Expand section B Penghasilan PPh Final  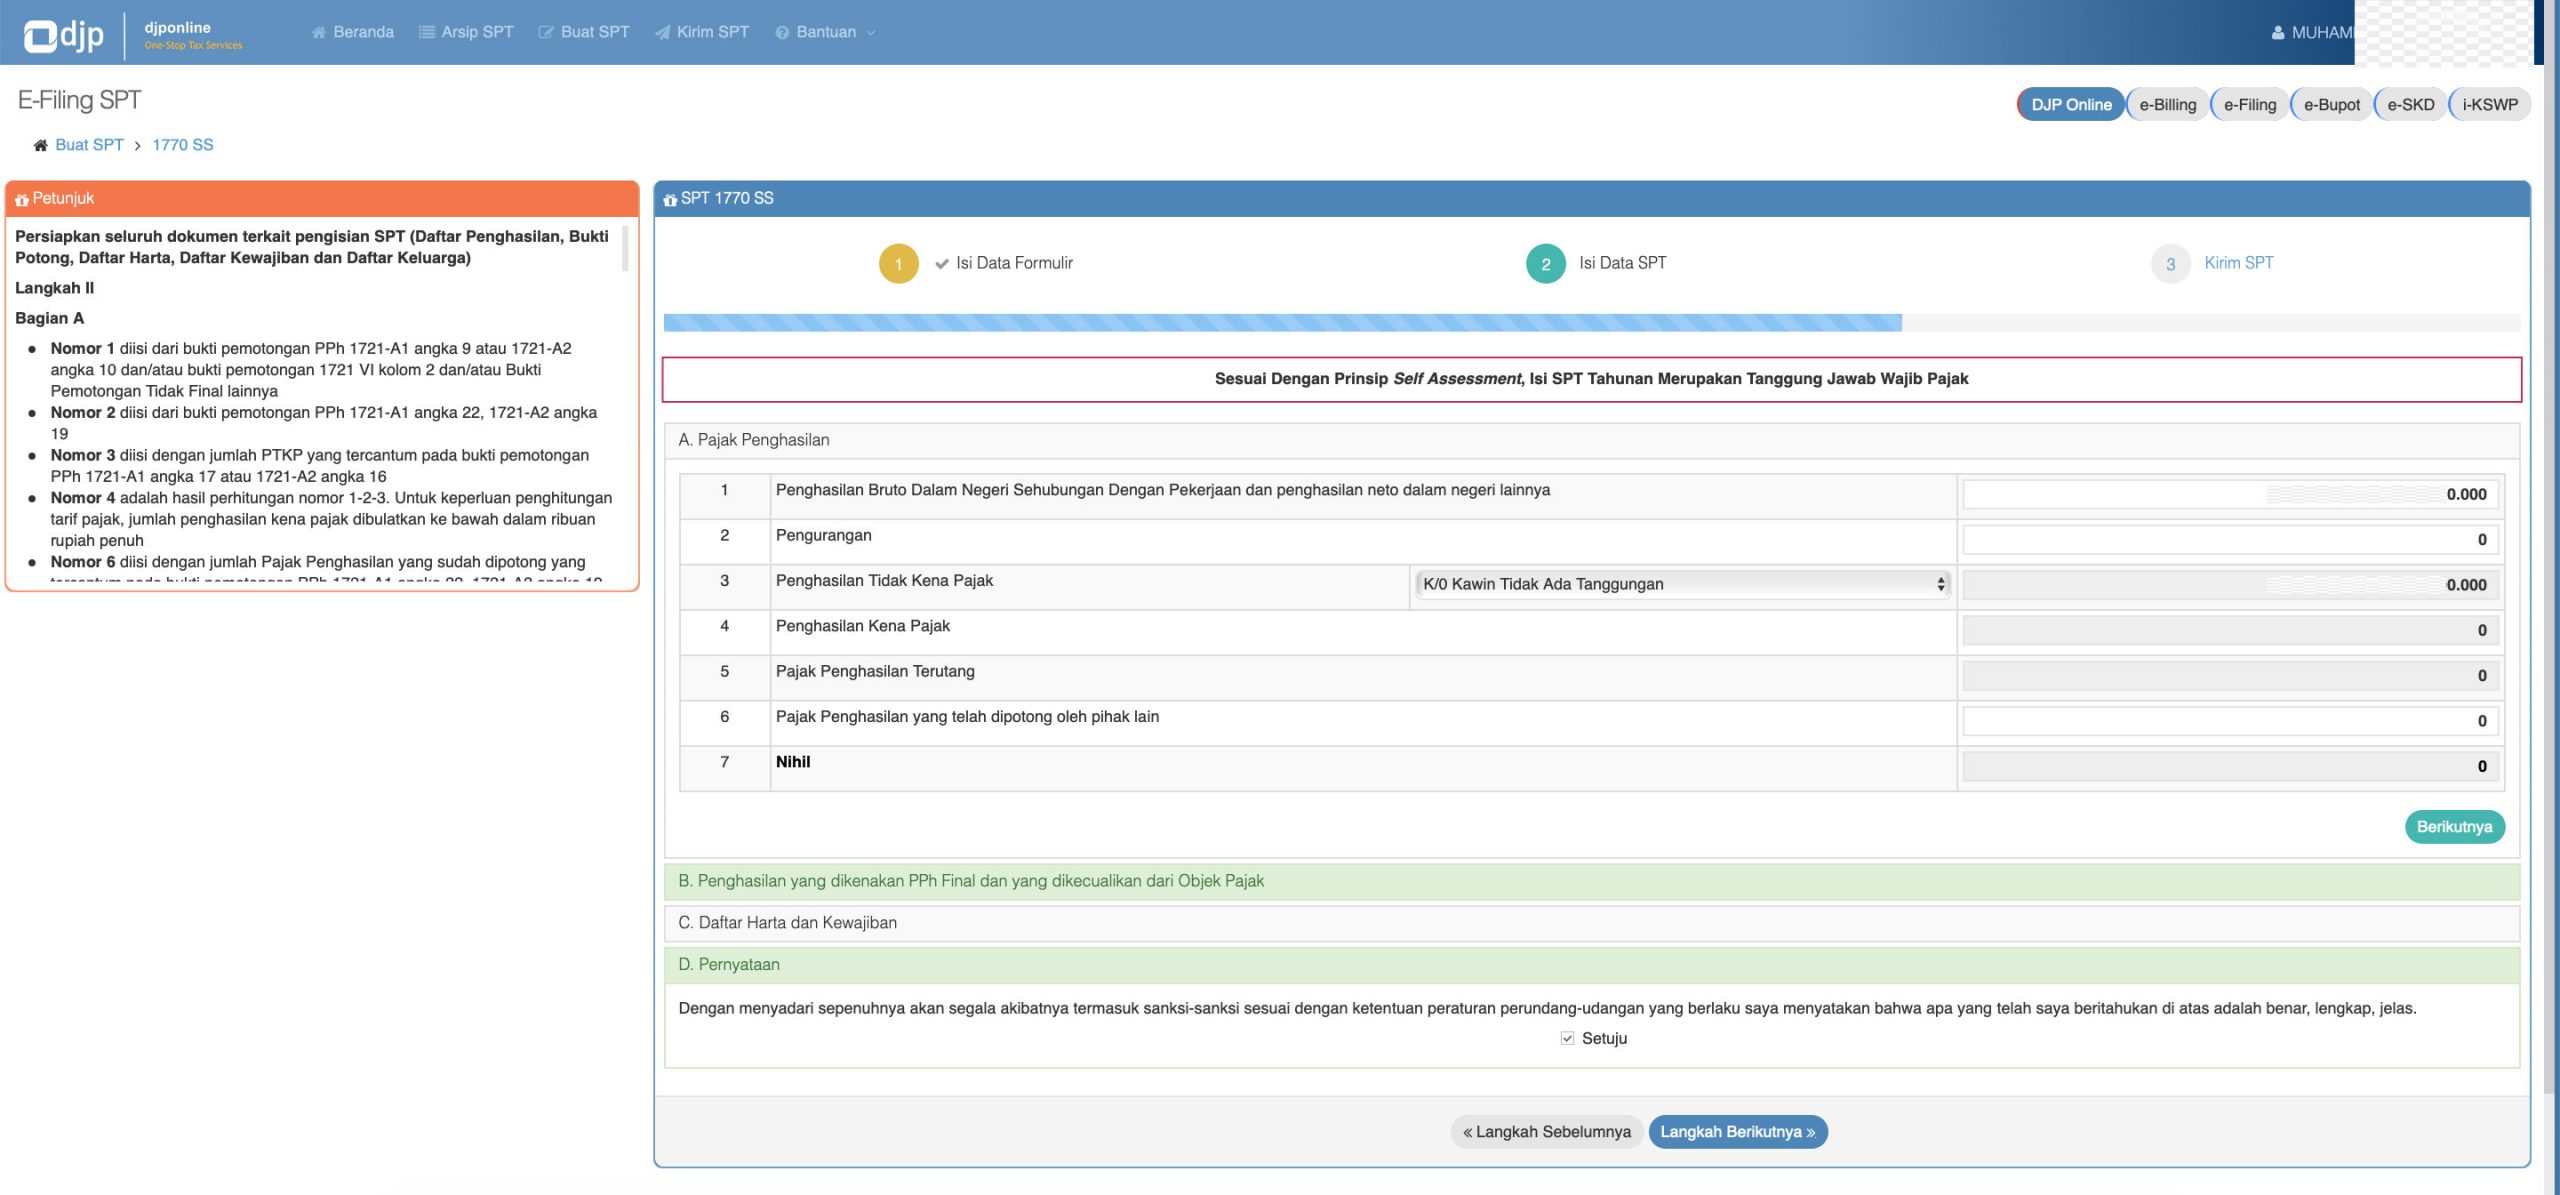[970, 881]
